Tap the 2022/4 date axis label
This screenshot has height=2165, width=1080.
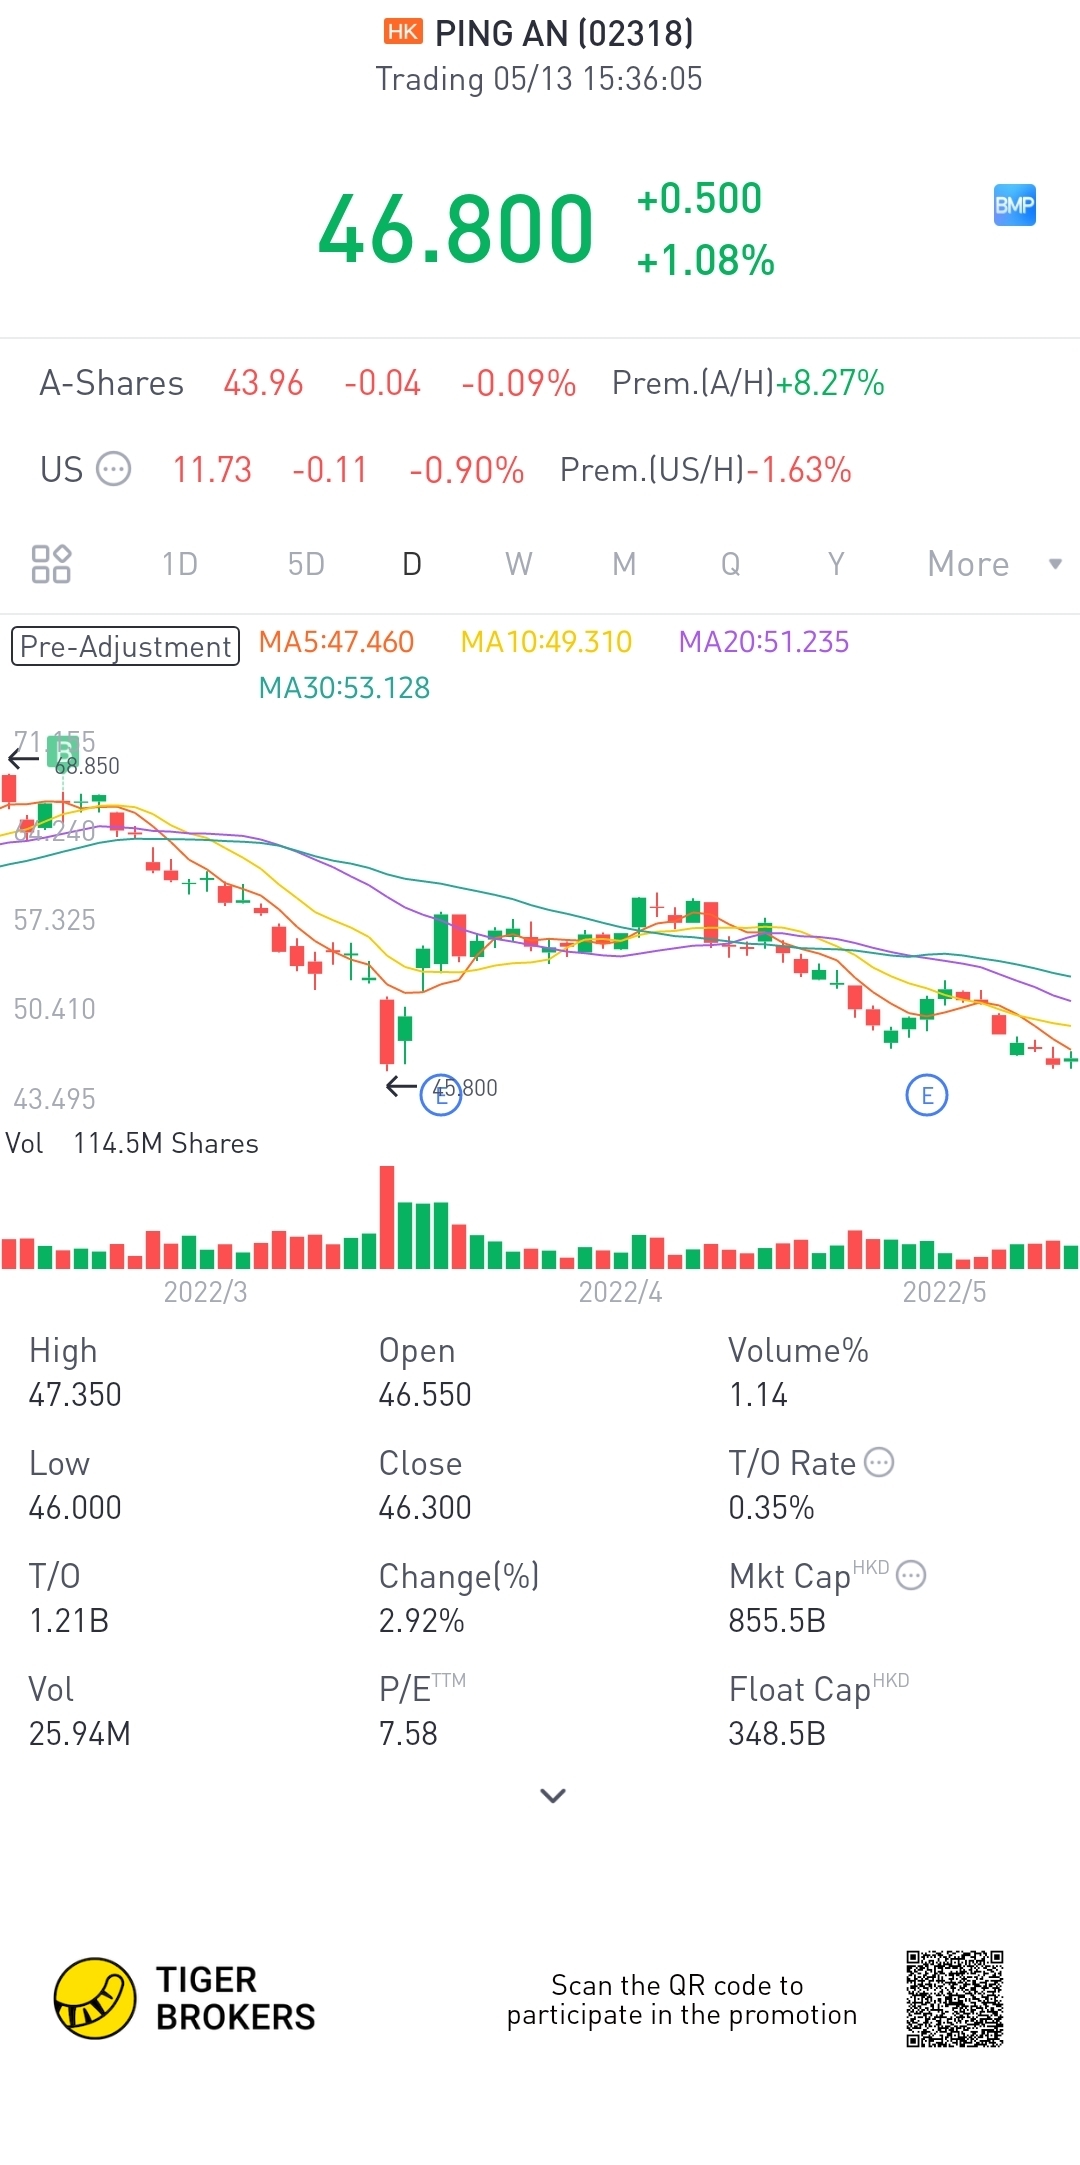pos(620,1292)
